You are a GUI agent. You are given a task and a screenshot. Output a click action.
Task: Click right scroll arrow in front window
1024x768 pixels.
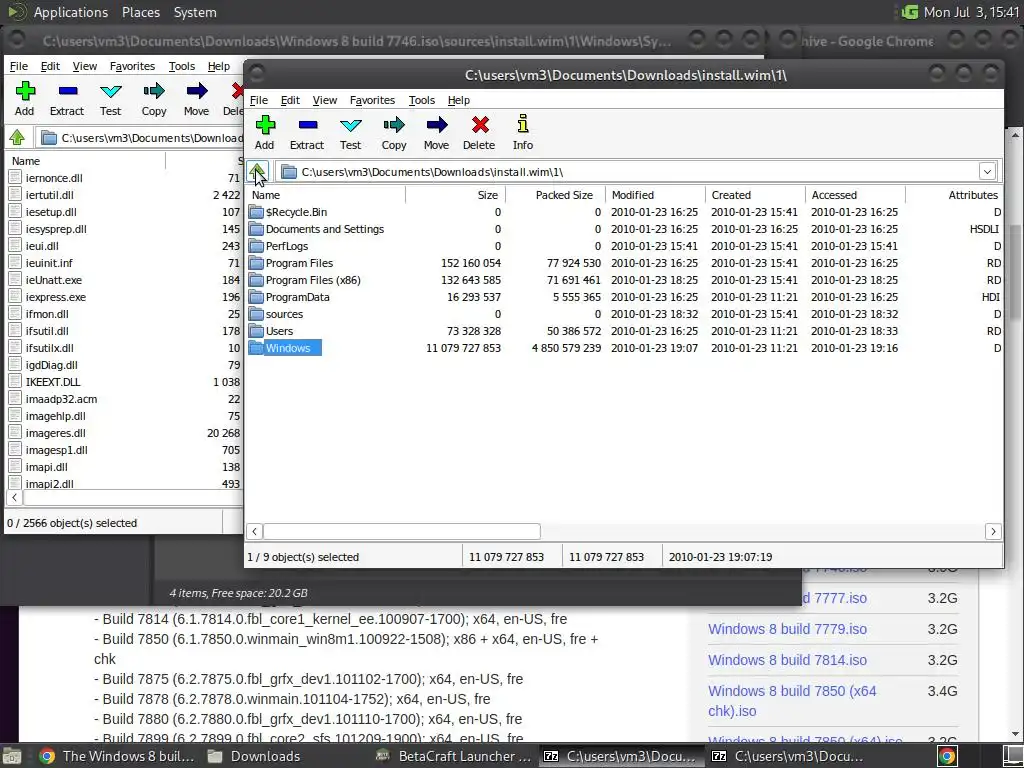tap(993, 532)
